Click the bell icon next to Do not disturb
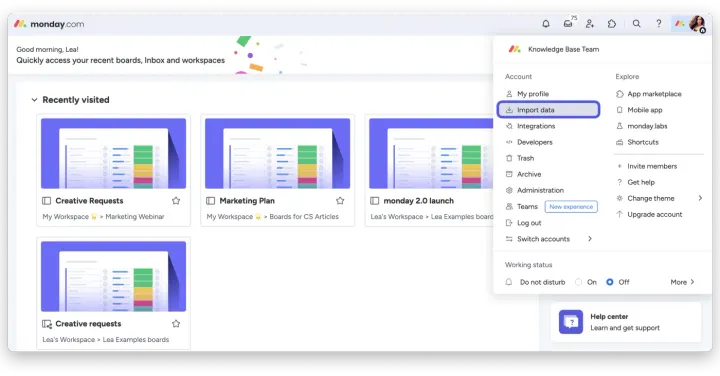Screen dimensions: 720x376 point(509,282)
